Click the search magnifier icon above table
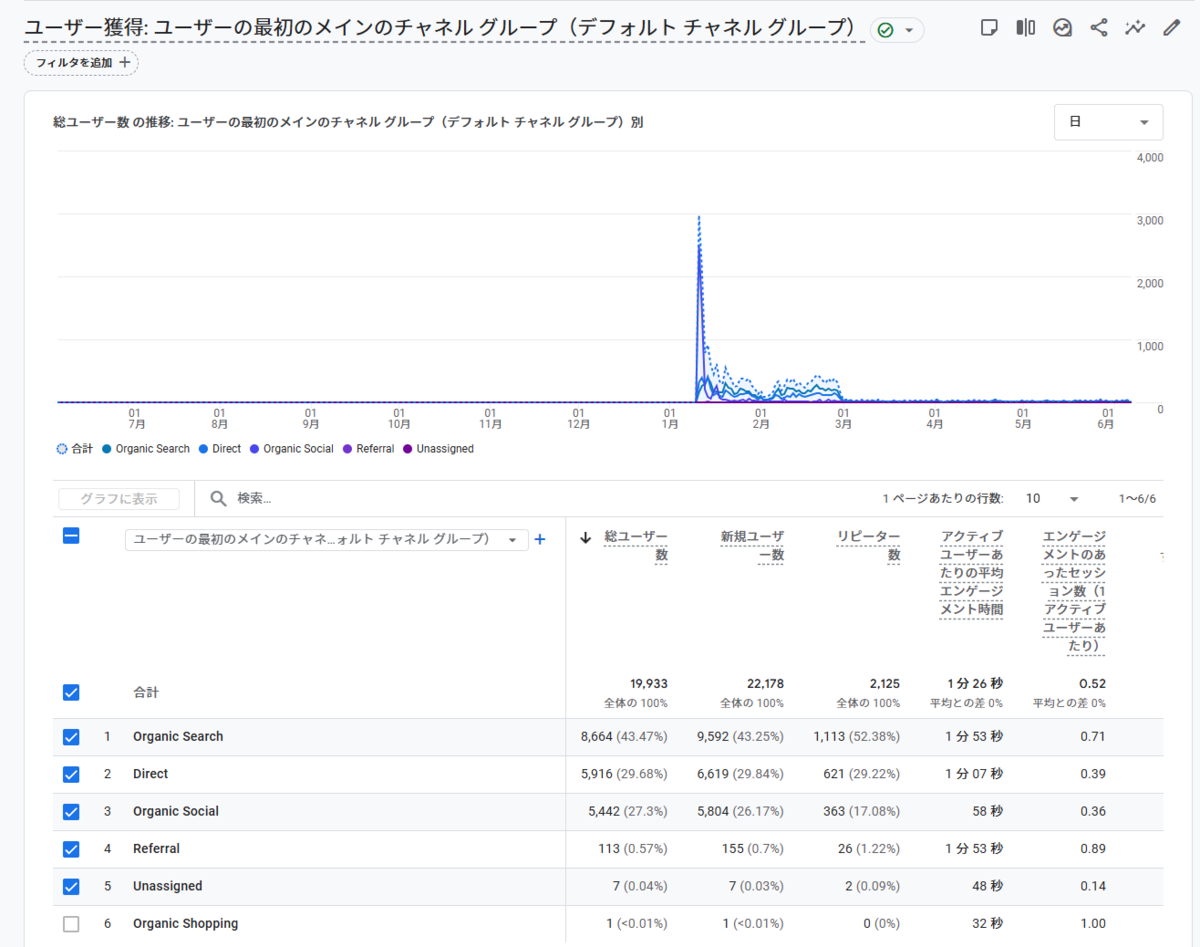The height and width of the screenshot is (947, 1200). click(x=218, y=498)
